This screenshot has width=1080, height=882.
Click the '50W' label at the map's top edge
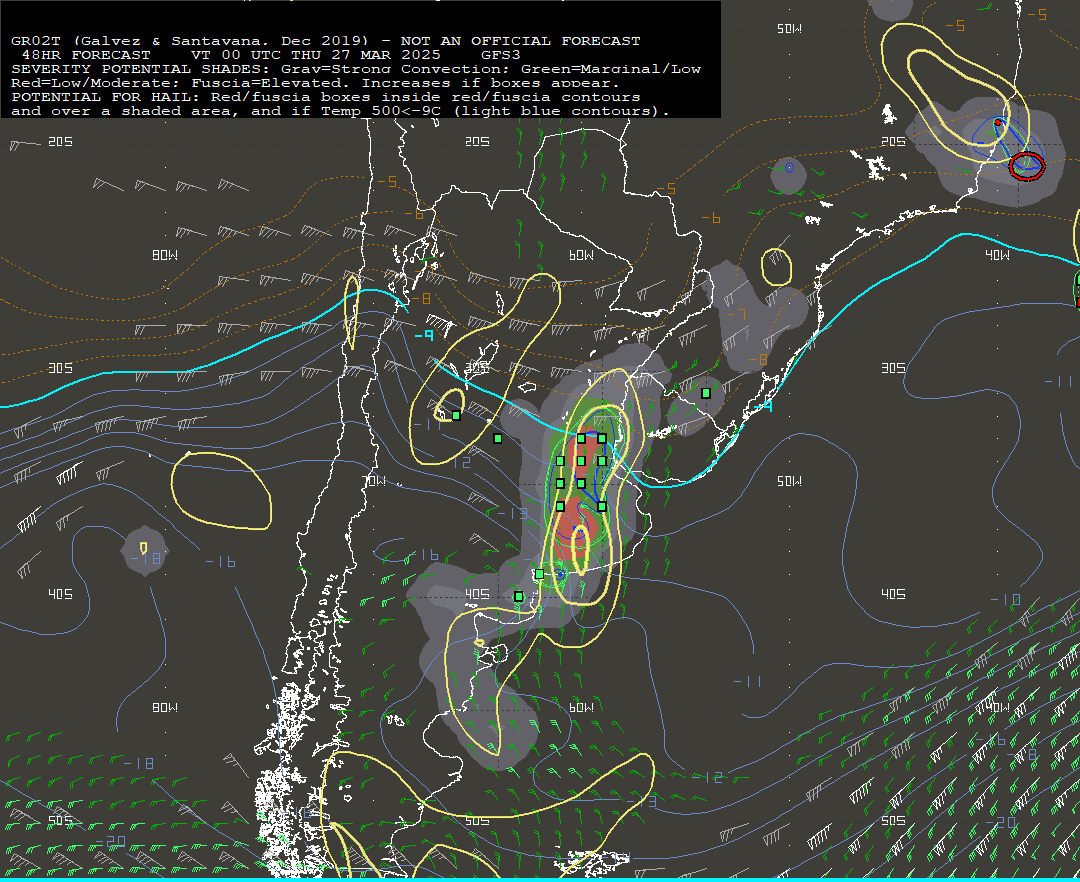tap(789, 29)
